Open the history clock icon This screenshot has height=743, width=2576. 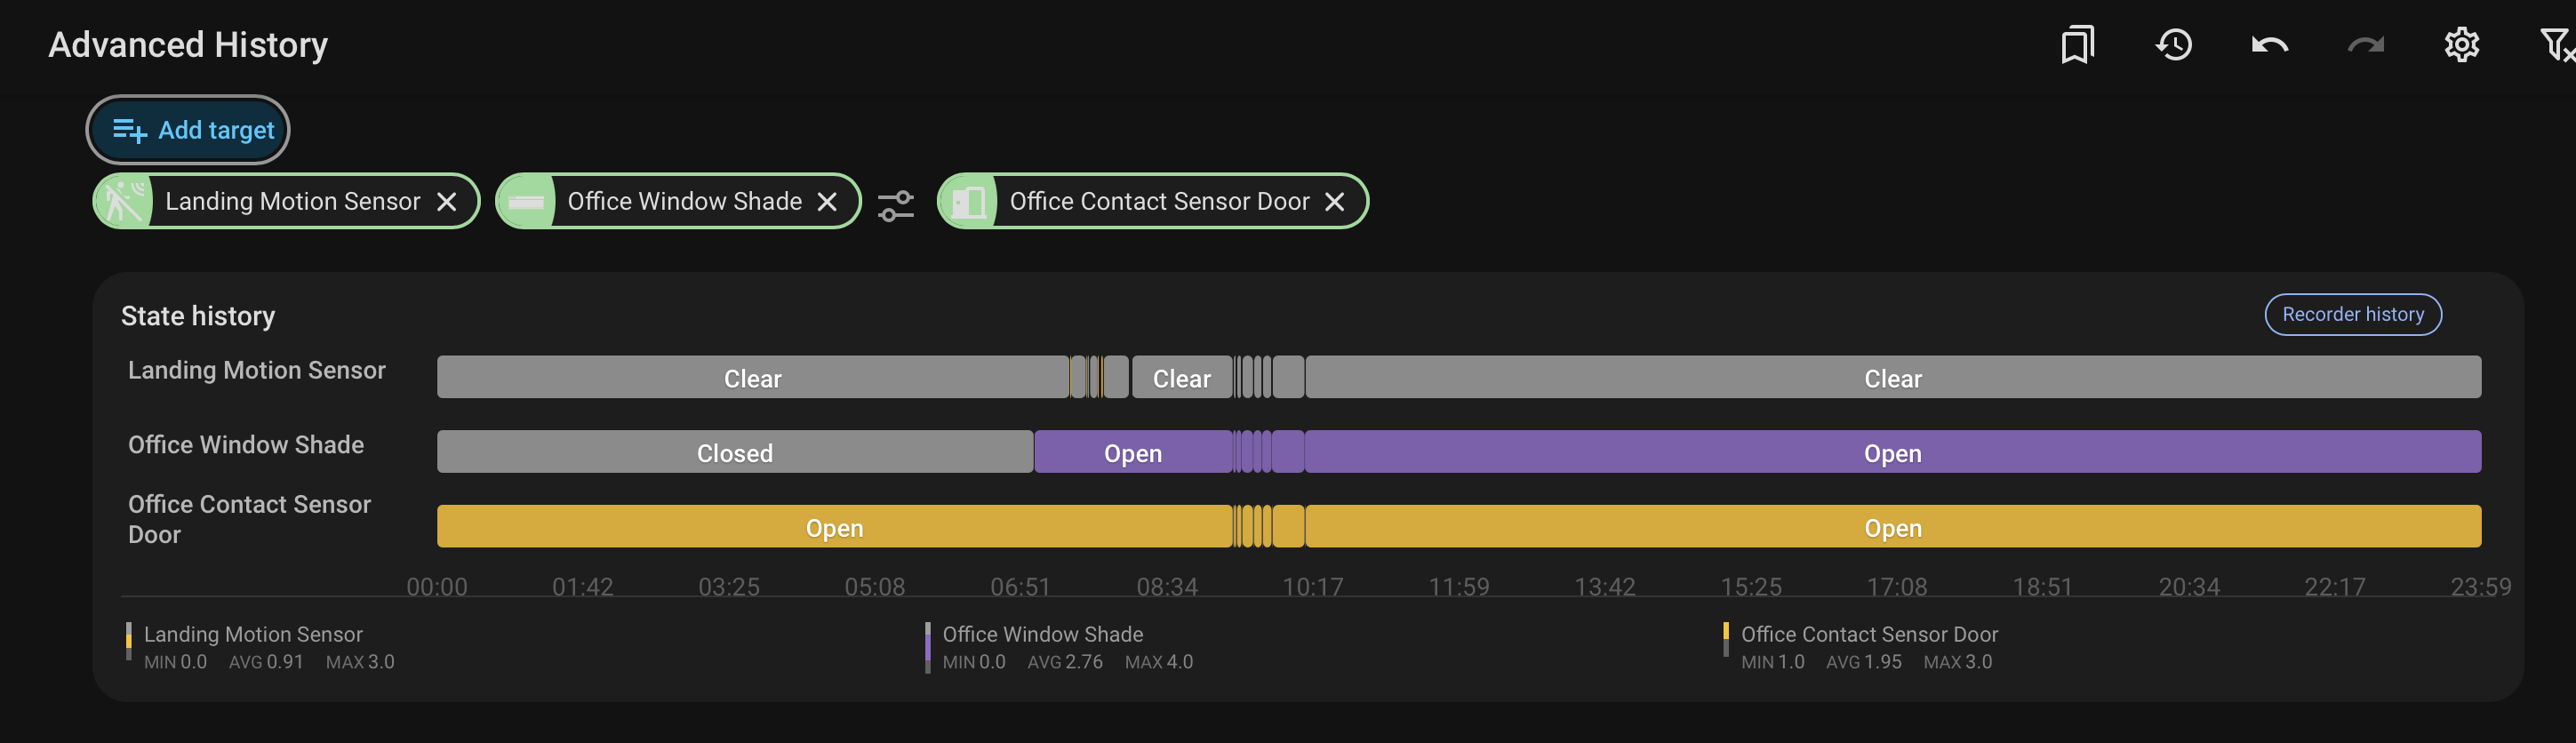coord(2174,45)
